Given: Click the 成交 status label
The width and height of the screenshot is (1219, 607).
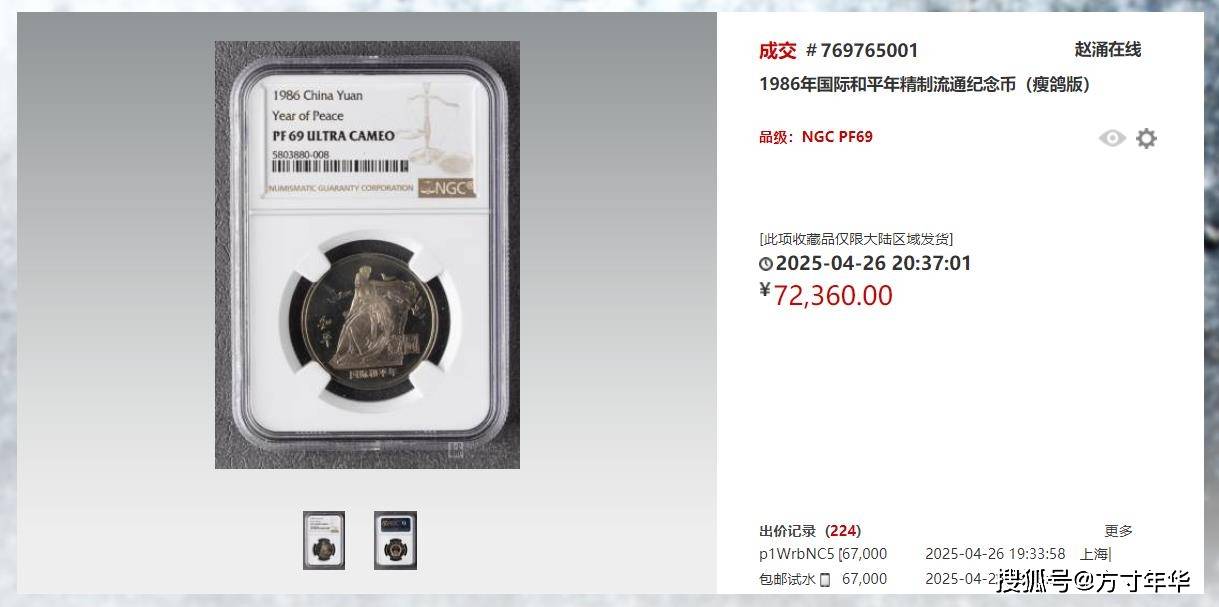Looking at the screenshot, I should (777, 50).
